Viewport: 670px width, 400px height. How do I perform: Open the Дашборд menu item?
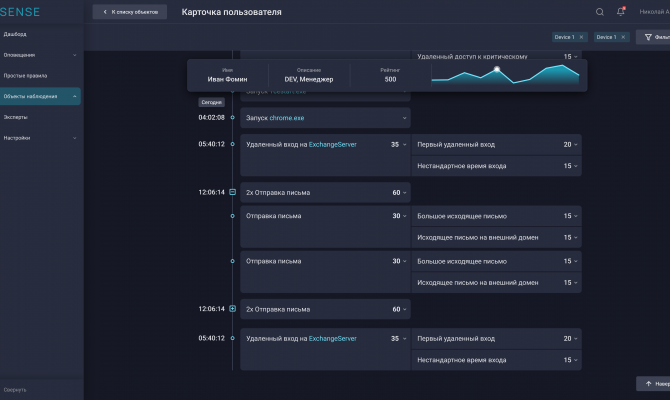pyautogui.click(x=15, y=34)
